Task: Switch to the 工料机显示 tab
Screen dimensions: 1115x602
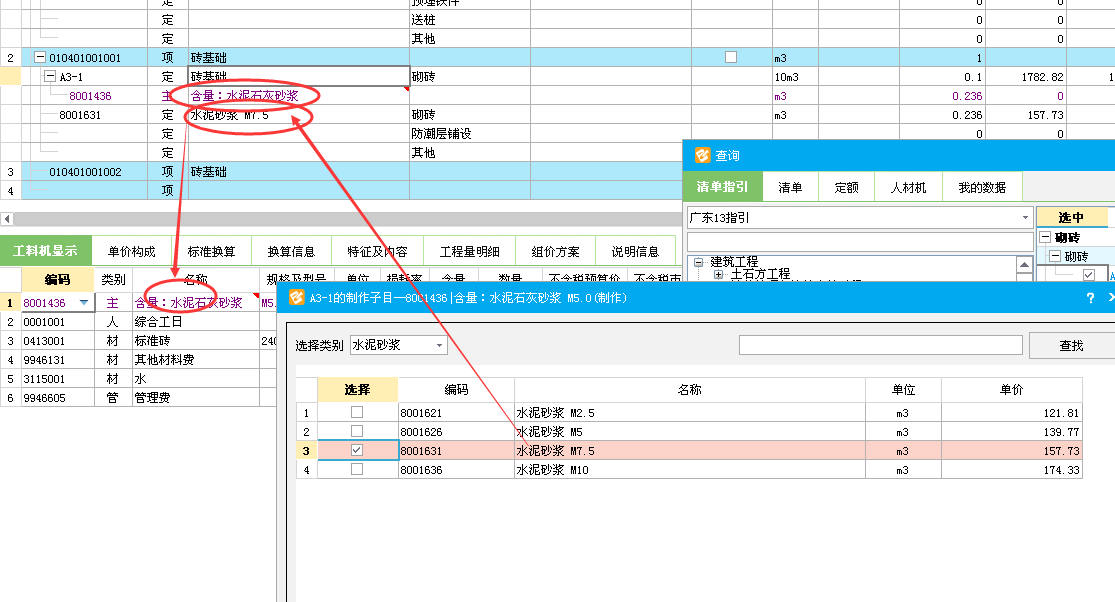Action: (x=46, y=251)
